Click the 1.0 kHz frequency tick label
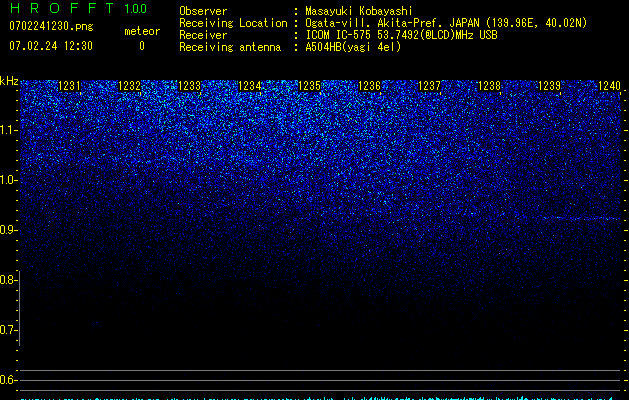This screenshot has height=400, width=629. pos(8,180)
